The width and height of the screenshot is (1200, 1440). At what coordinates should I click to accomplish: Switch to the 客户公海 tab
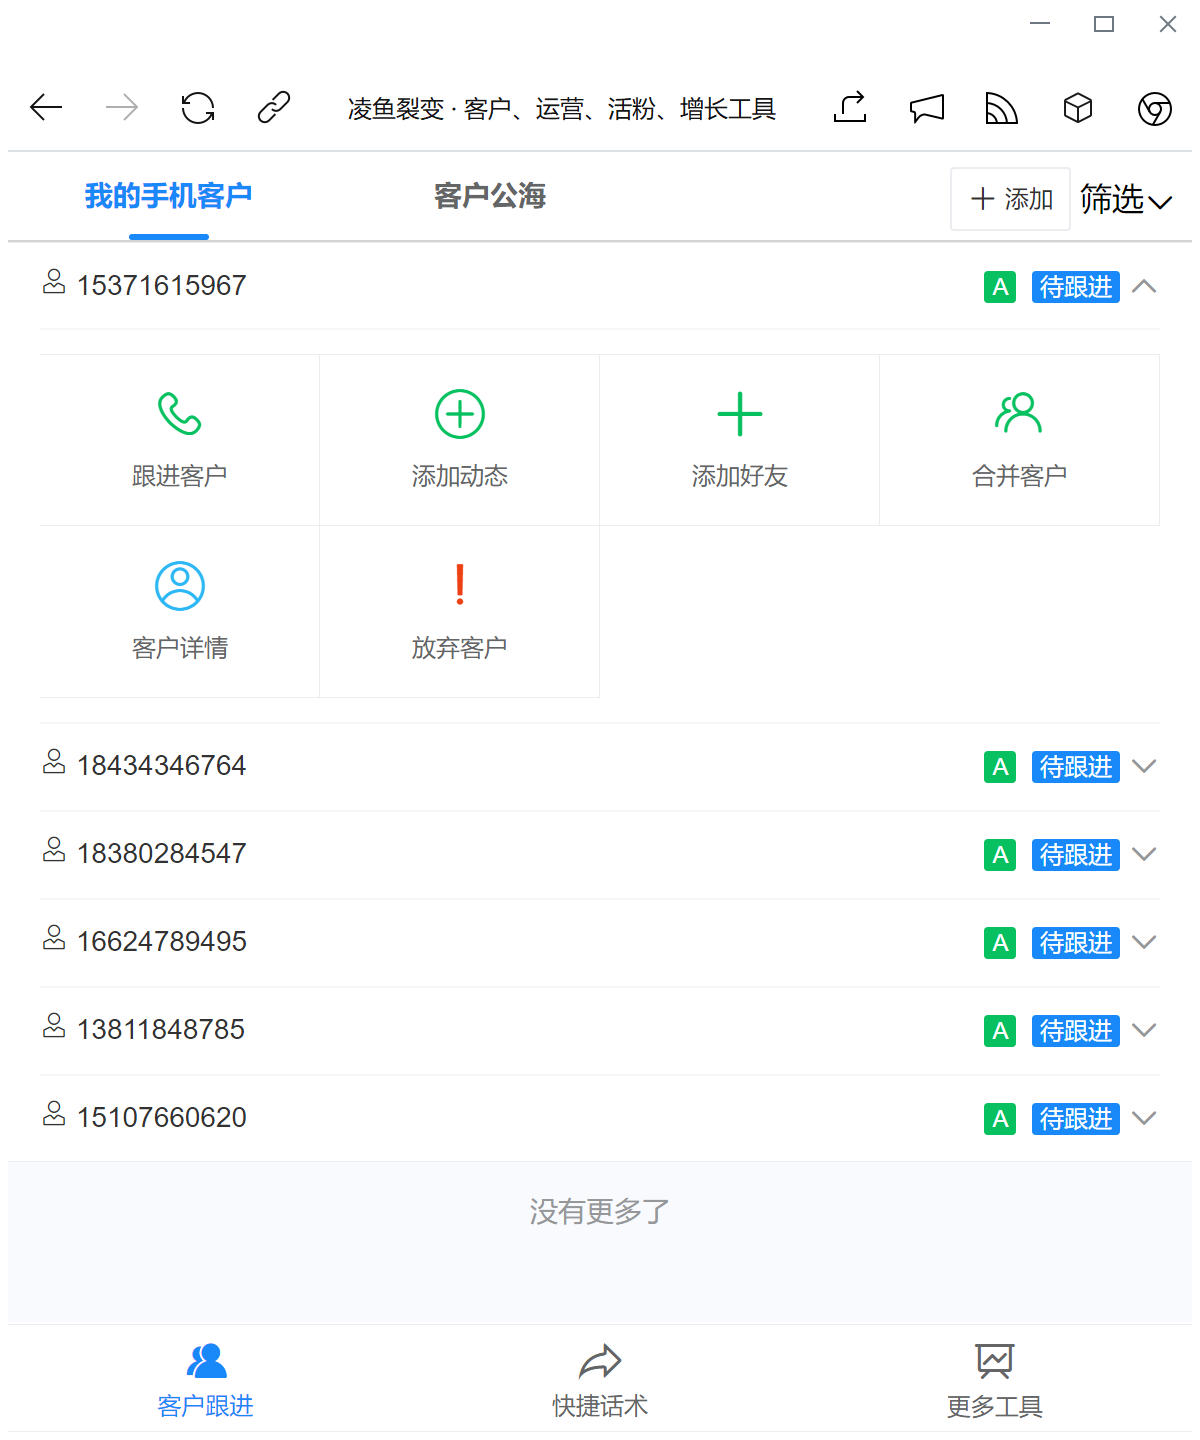point(490,196)
